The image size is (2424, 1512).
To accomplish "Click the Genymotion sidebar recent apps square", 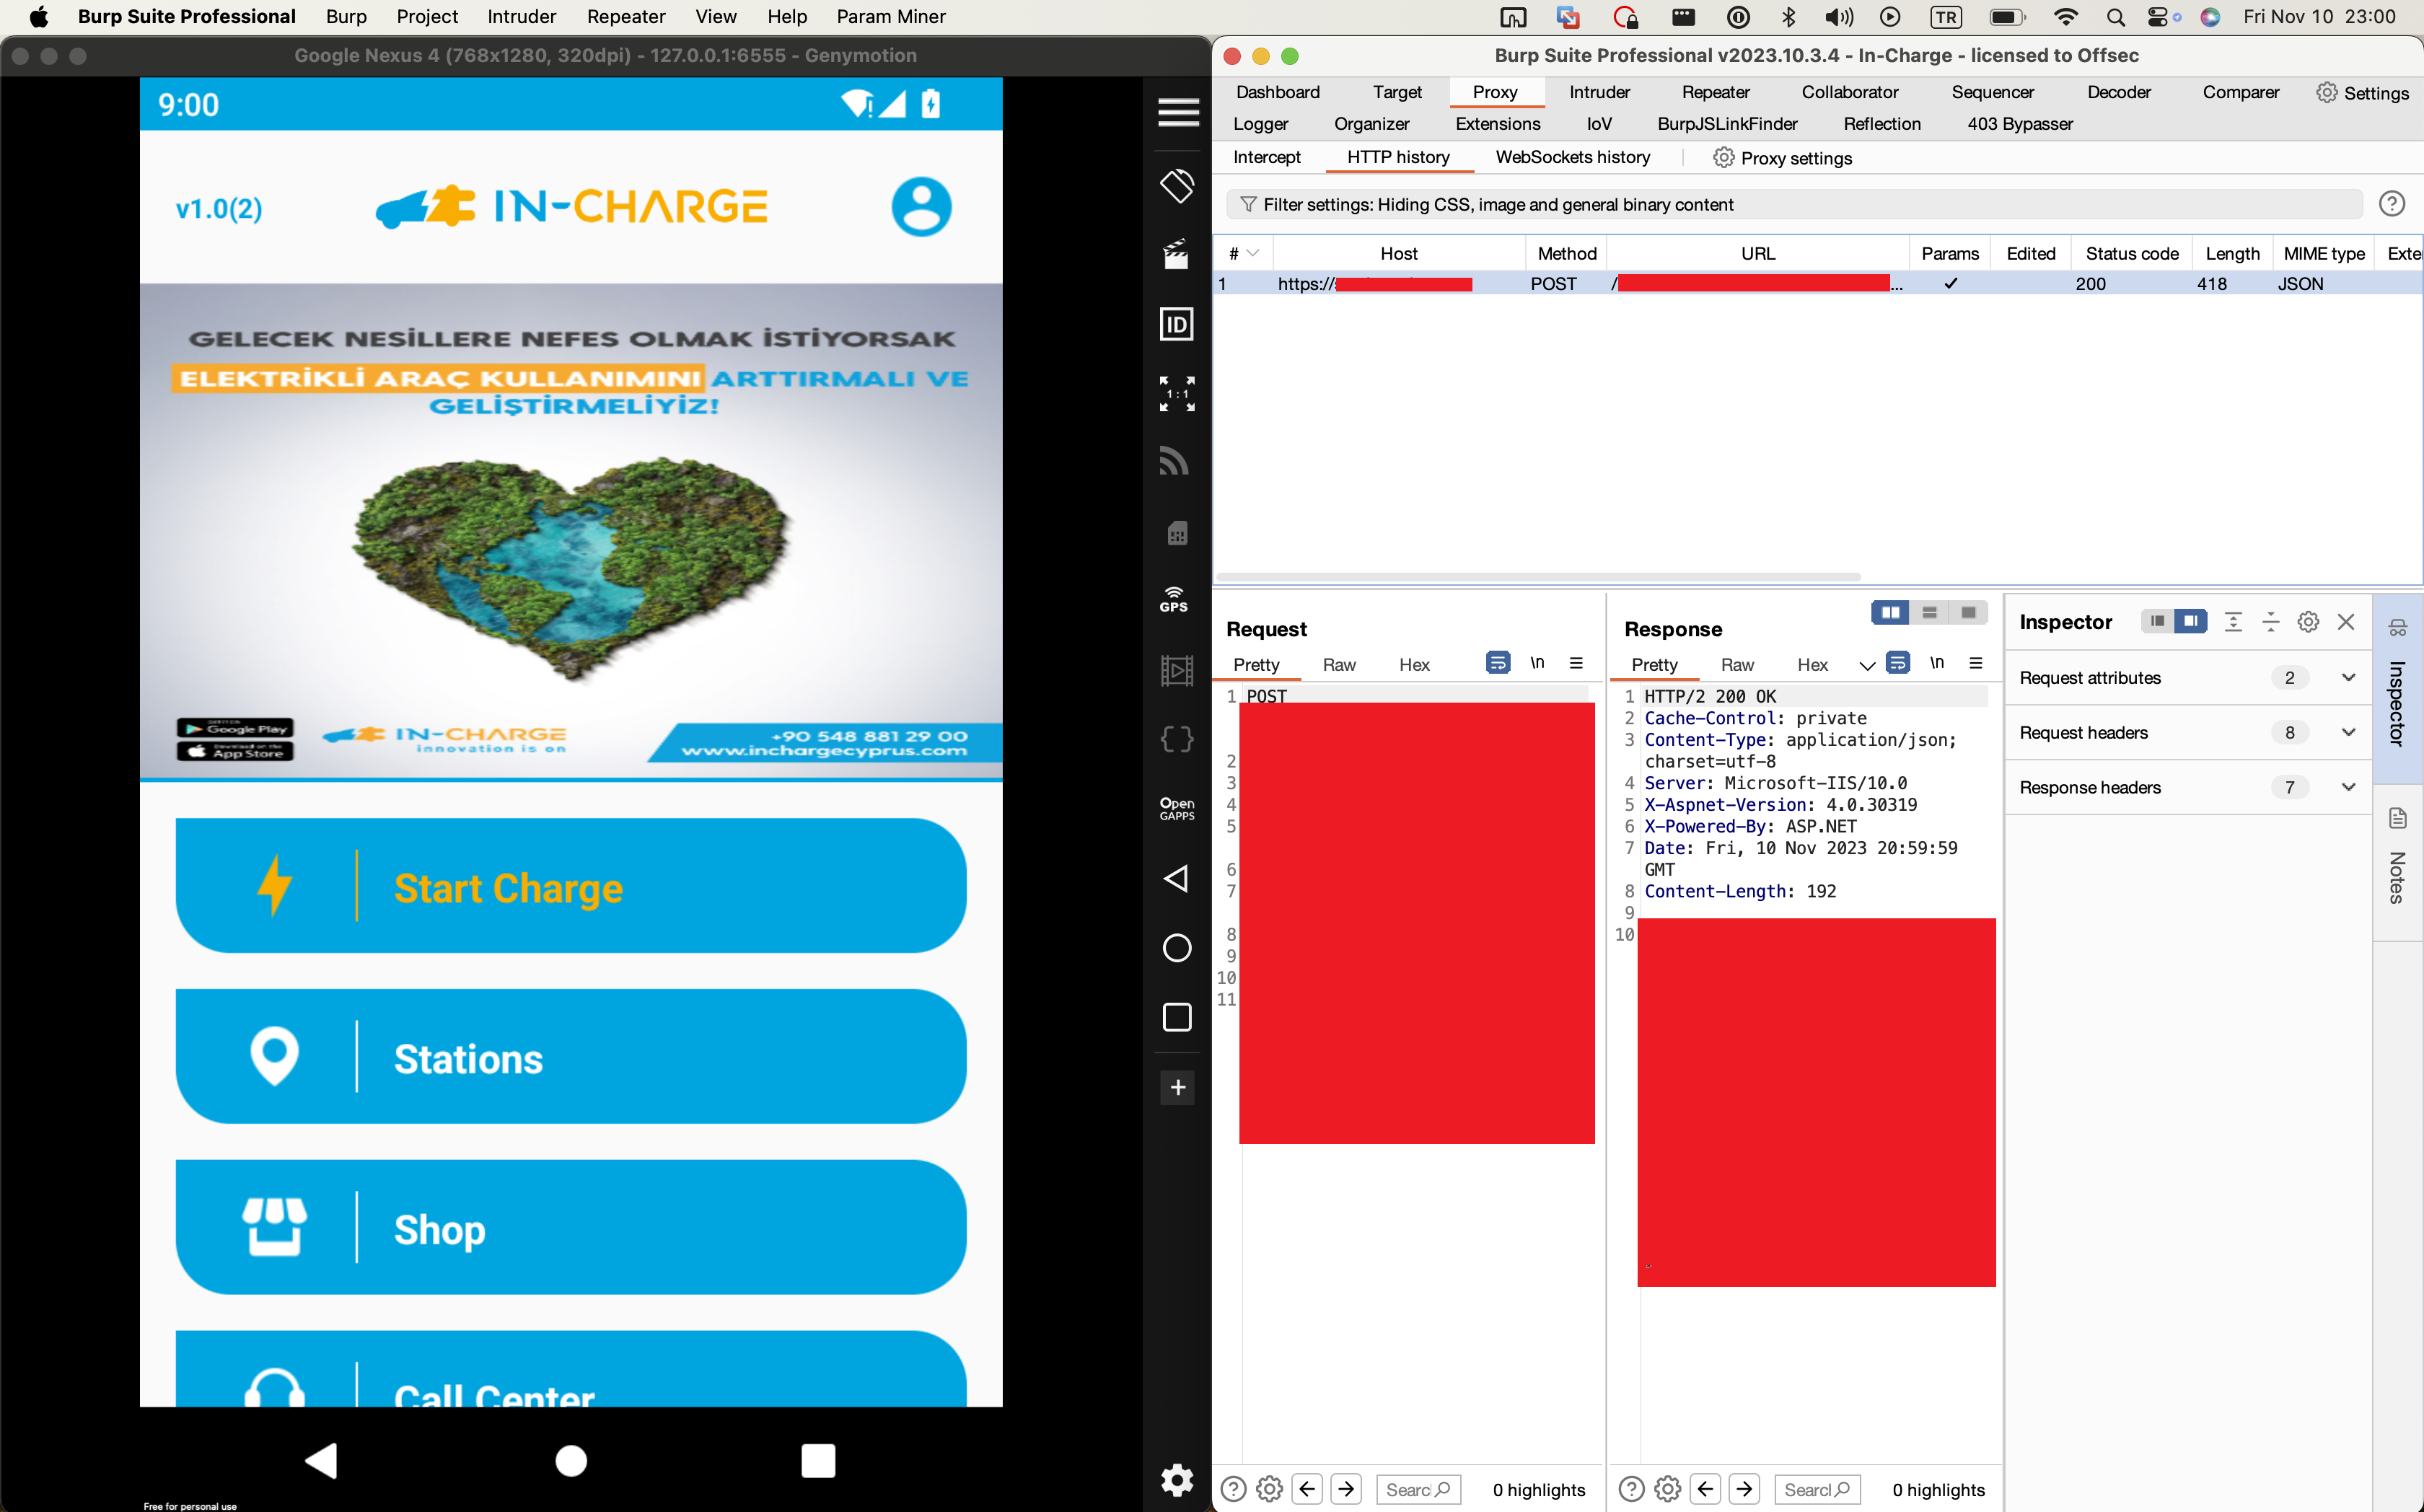I will tap(1177, 1017).
